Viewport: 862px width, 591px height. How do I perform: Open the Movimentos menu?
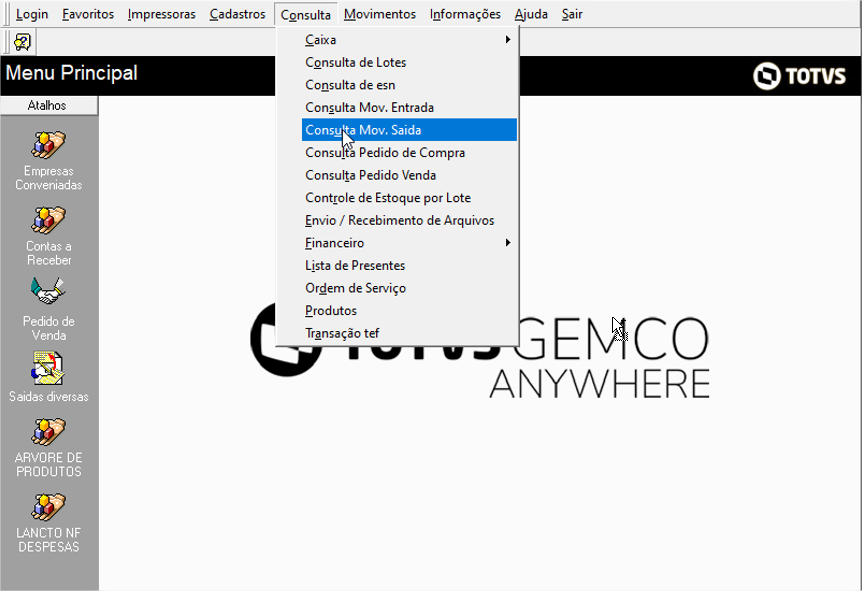coord(380,14)
